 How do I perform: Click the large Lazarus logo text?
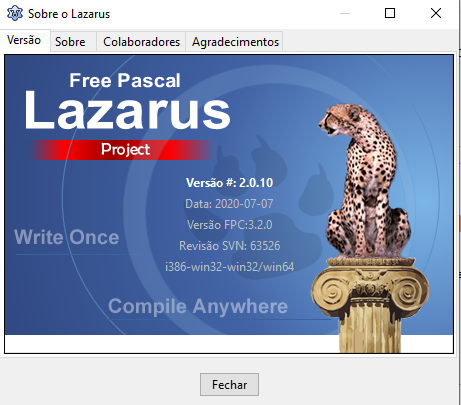point(127,110)
